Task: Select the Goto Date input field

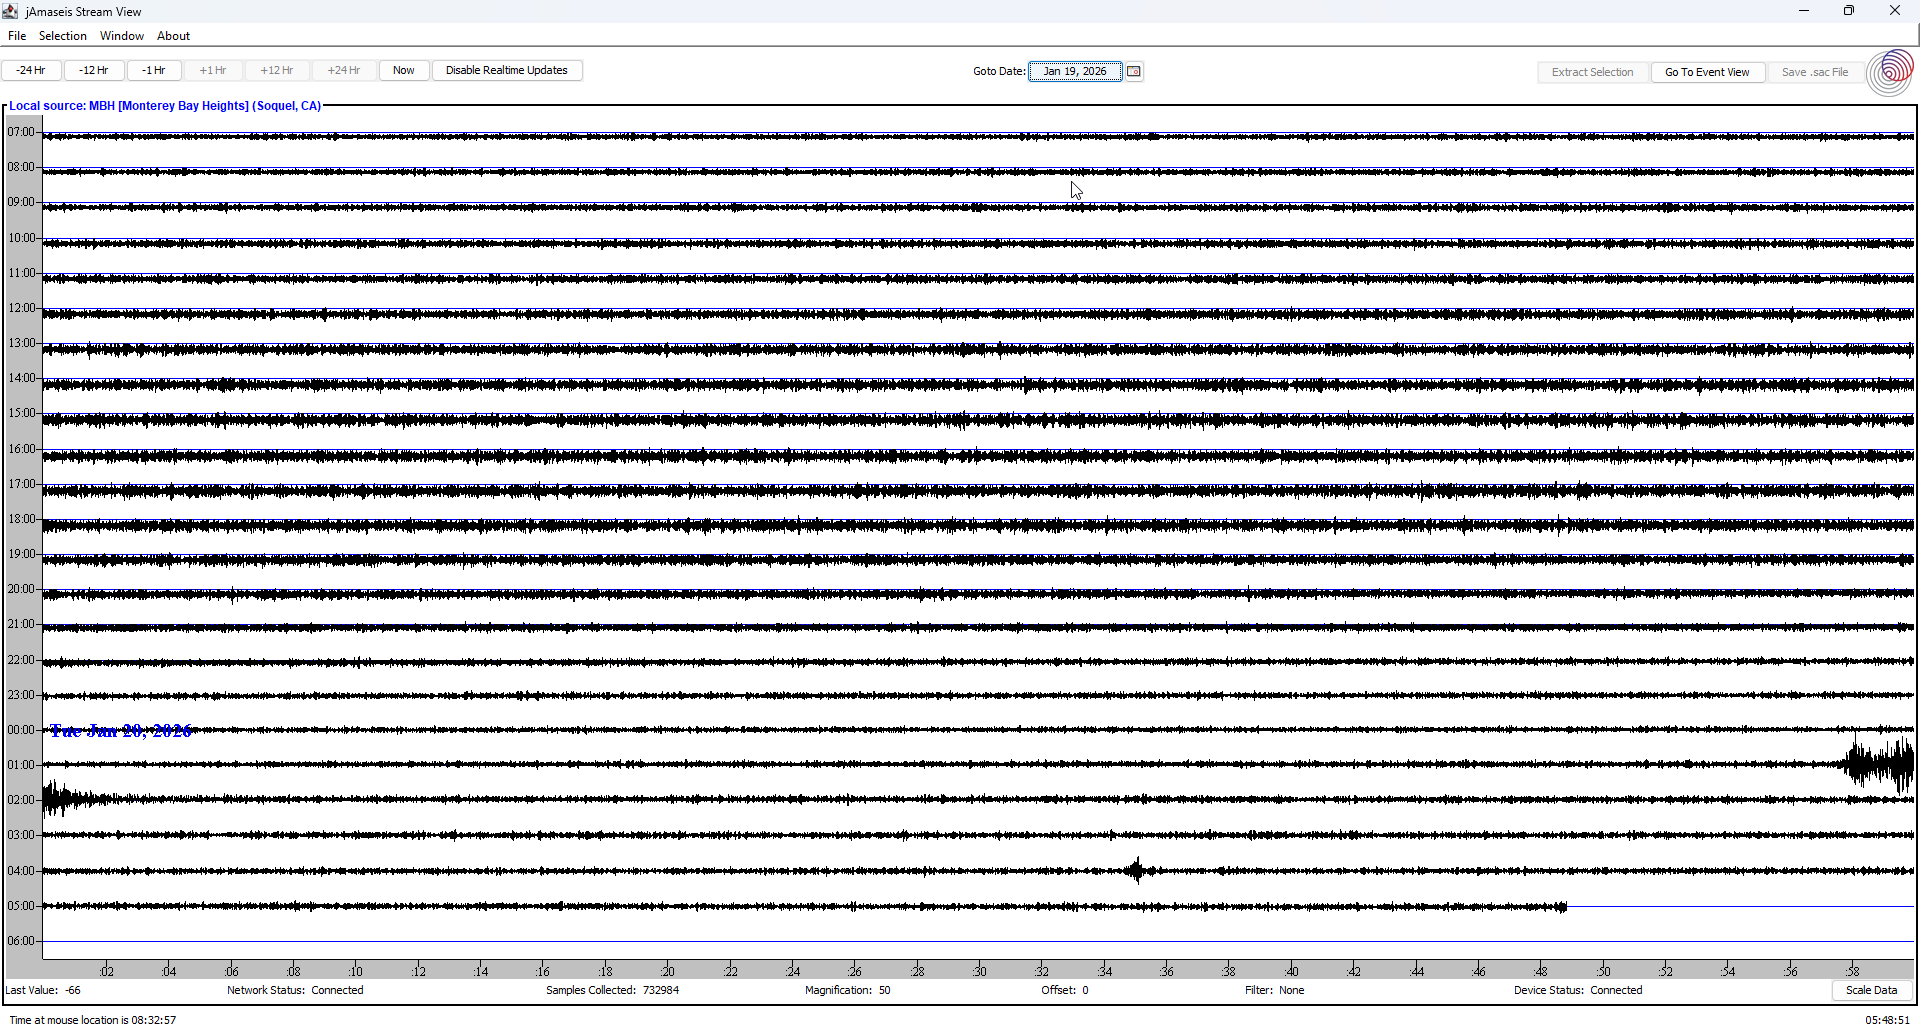Action: click(x=1076, y=71)
